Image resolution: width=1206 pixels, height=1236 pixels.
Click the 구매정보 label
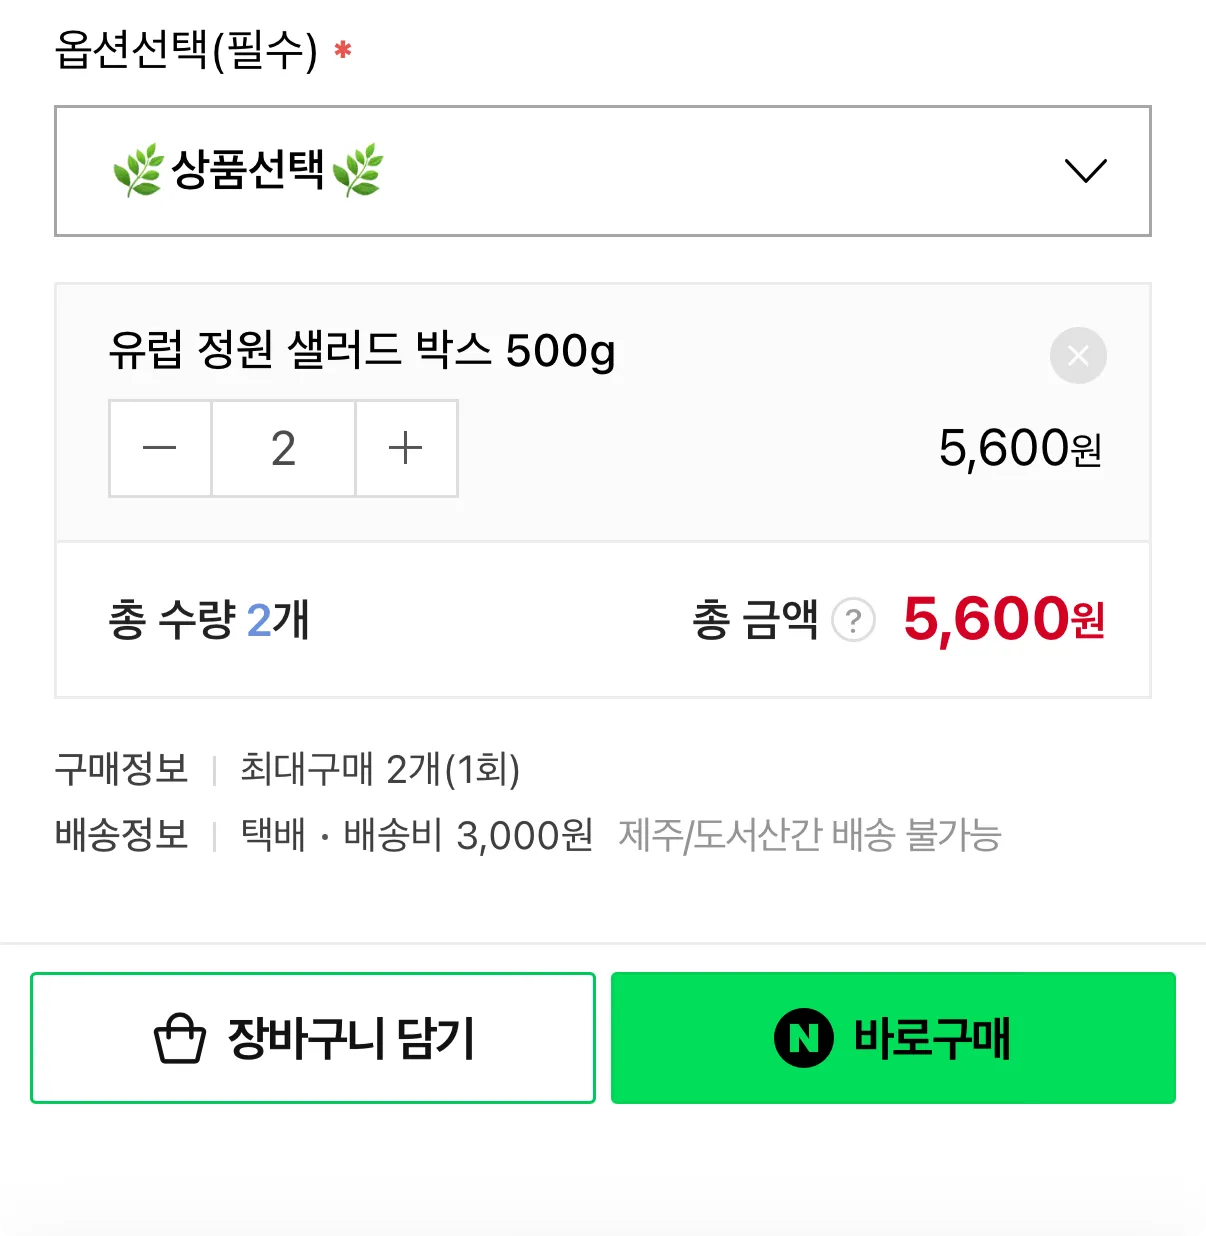tap(121, 769)
